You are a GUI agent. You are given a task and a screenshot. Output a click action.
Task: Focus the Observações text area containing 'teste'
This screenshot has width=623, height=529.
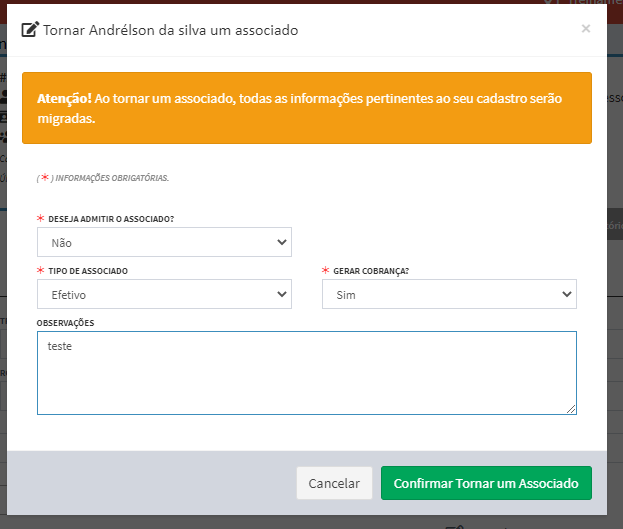click(x=306, y=372)
